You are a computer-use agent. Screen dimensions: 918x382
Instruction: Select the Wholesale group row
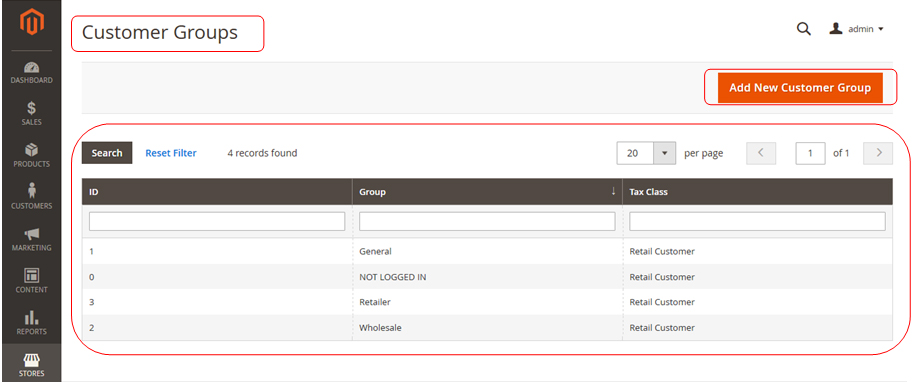click(x=487, y=328)
